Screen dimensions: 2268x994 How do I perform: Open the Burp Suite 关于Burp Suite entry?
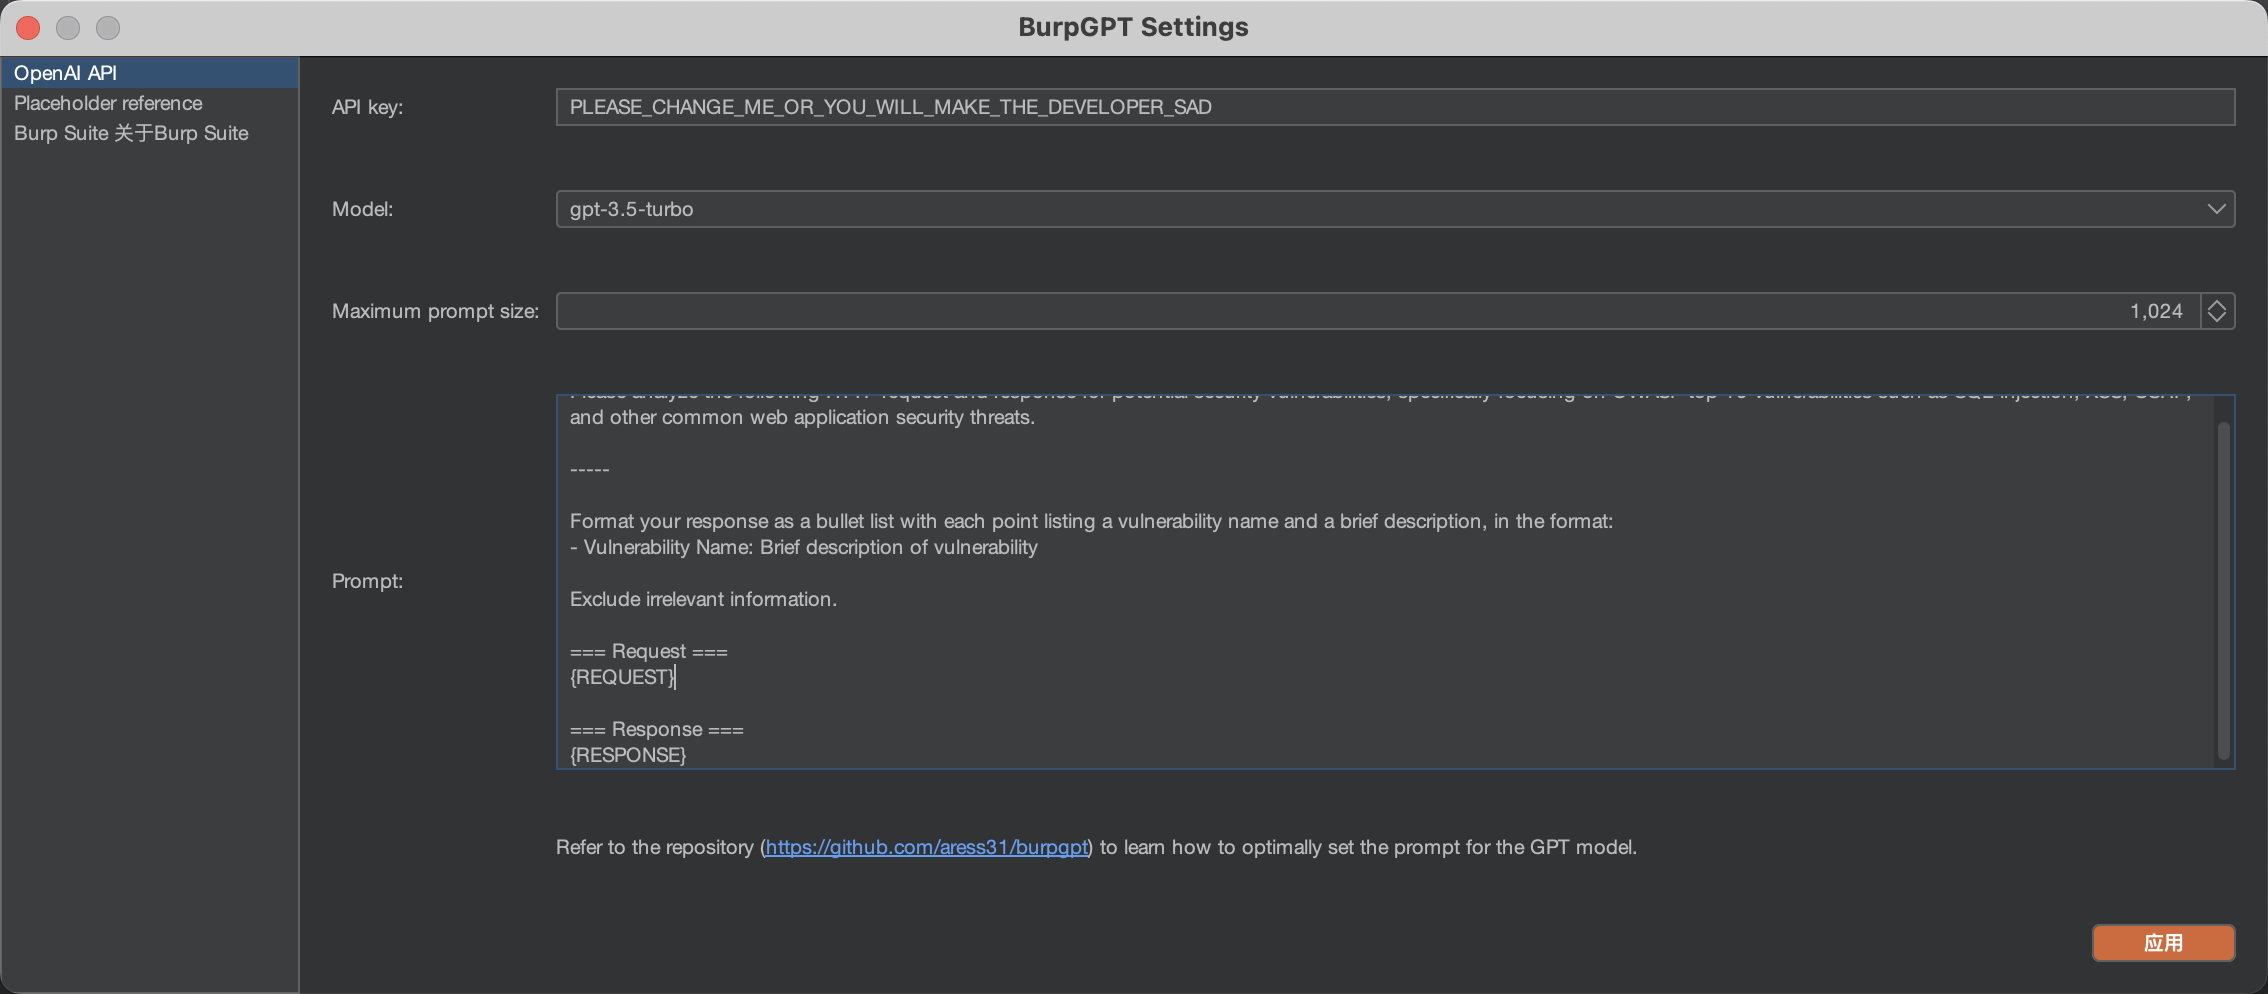pyautogui.click(x=131, y=133)
